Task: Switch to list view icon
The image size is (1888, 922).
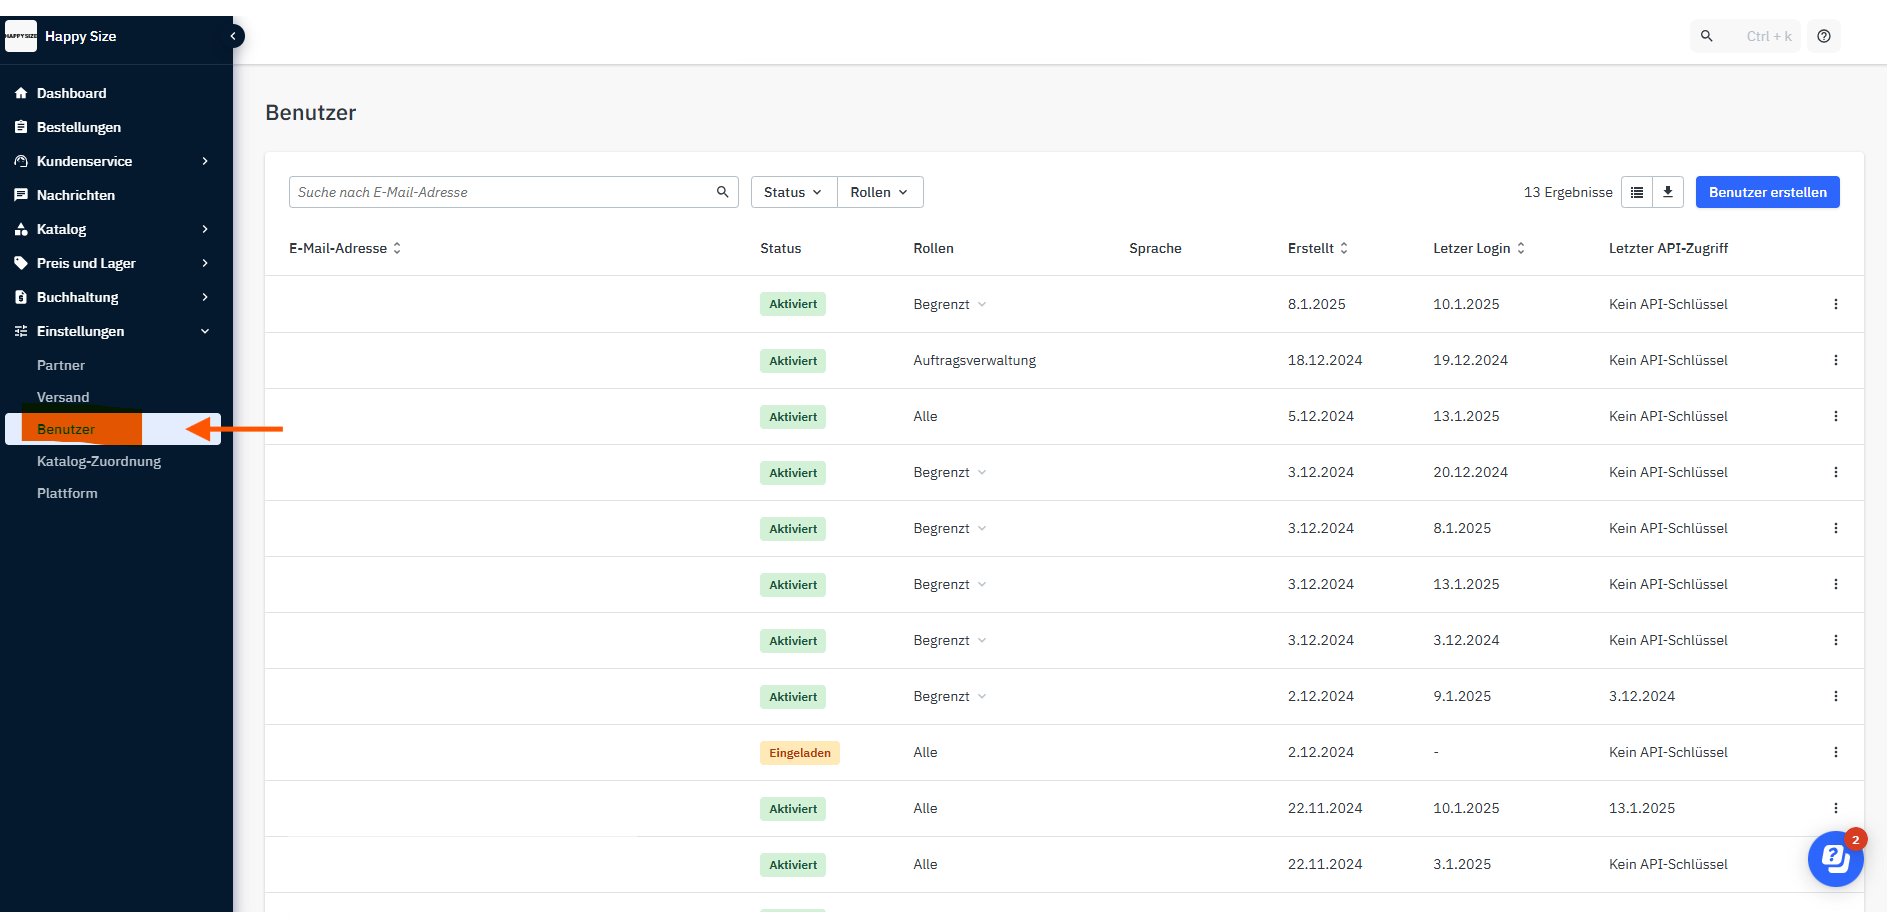Action: [1637, 192]
